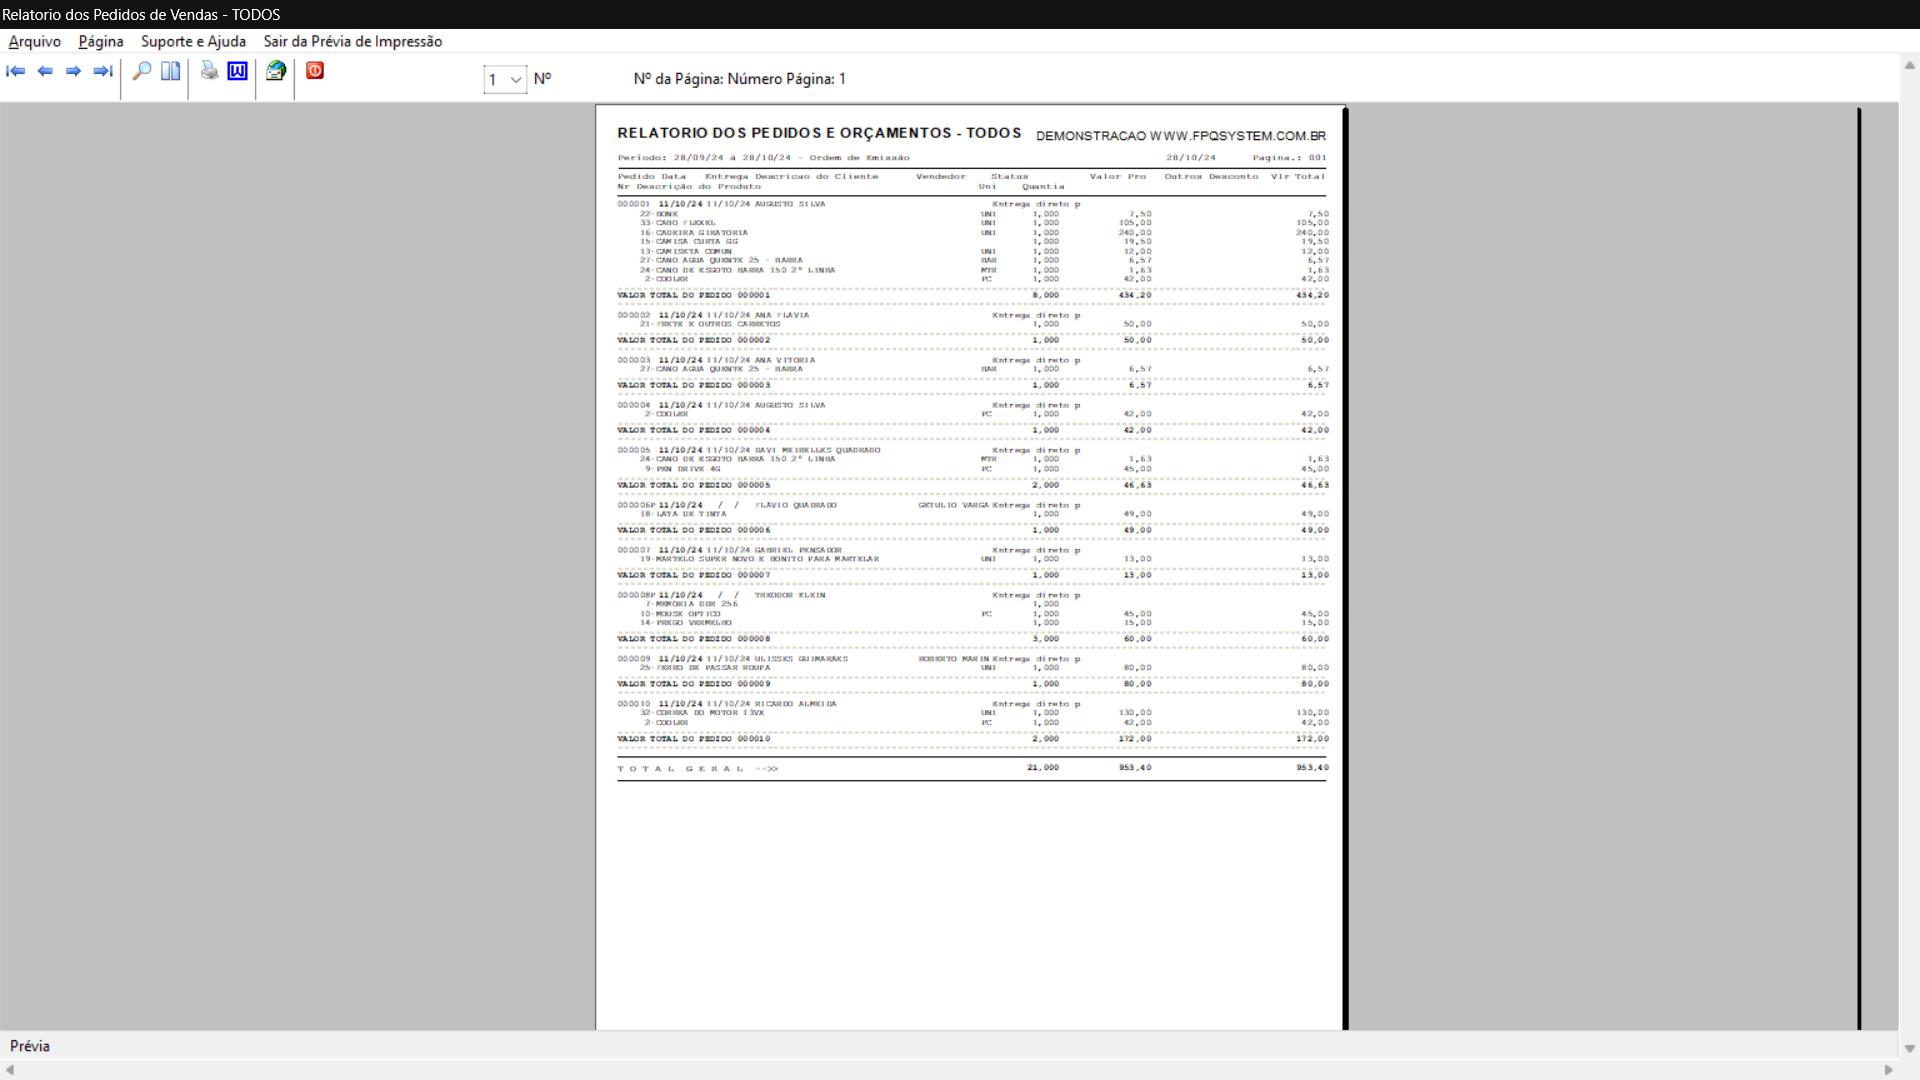Image resolution: width=1920 pixels, height=1080 pixels.
Task: Open Suporte e Ajuda menu
Action: (193, 41)
